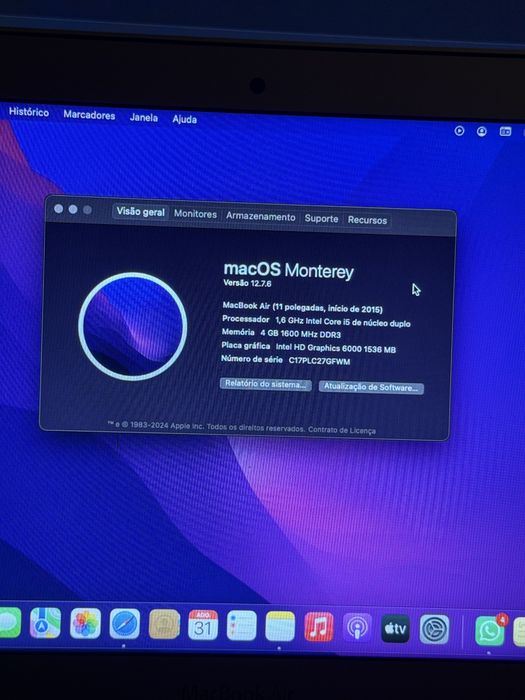Screen dimensions: 525x700
Task: Switch to the Armazenamento tab
Action: point(261,217)
